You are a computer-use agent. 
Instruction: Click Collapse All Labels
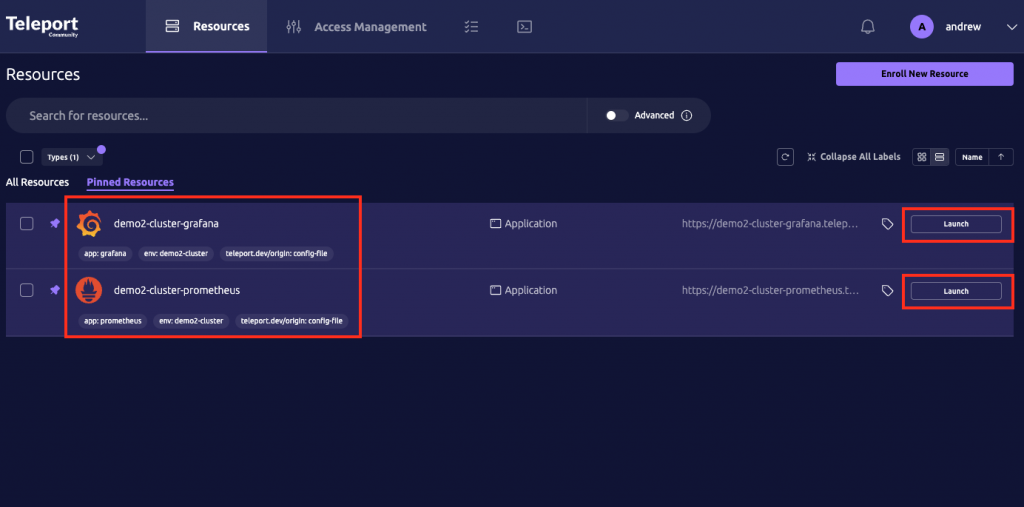coord(854,157)
